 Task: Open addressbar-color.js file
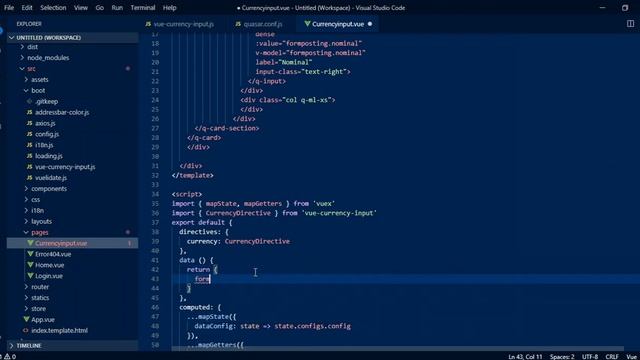click(73, 112)
